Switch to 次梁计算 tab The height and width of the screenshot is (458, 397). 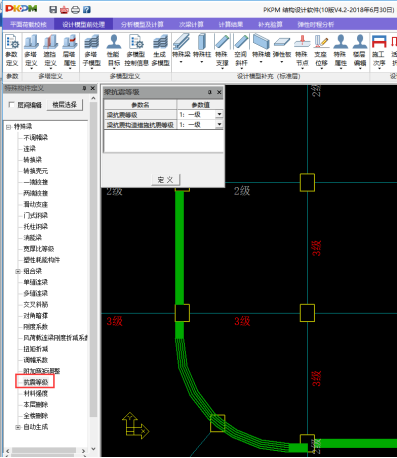click(x=191, y=24)
